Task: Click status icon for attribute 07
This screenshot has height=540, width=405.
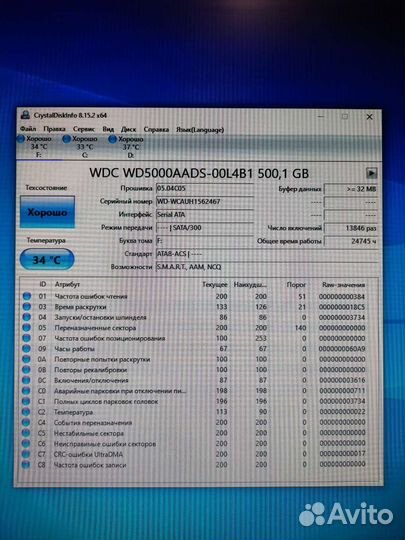Action: (27, 338)
